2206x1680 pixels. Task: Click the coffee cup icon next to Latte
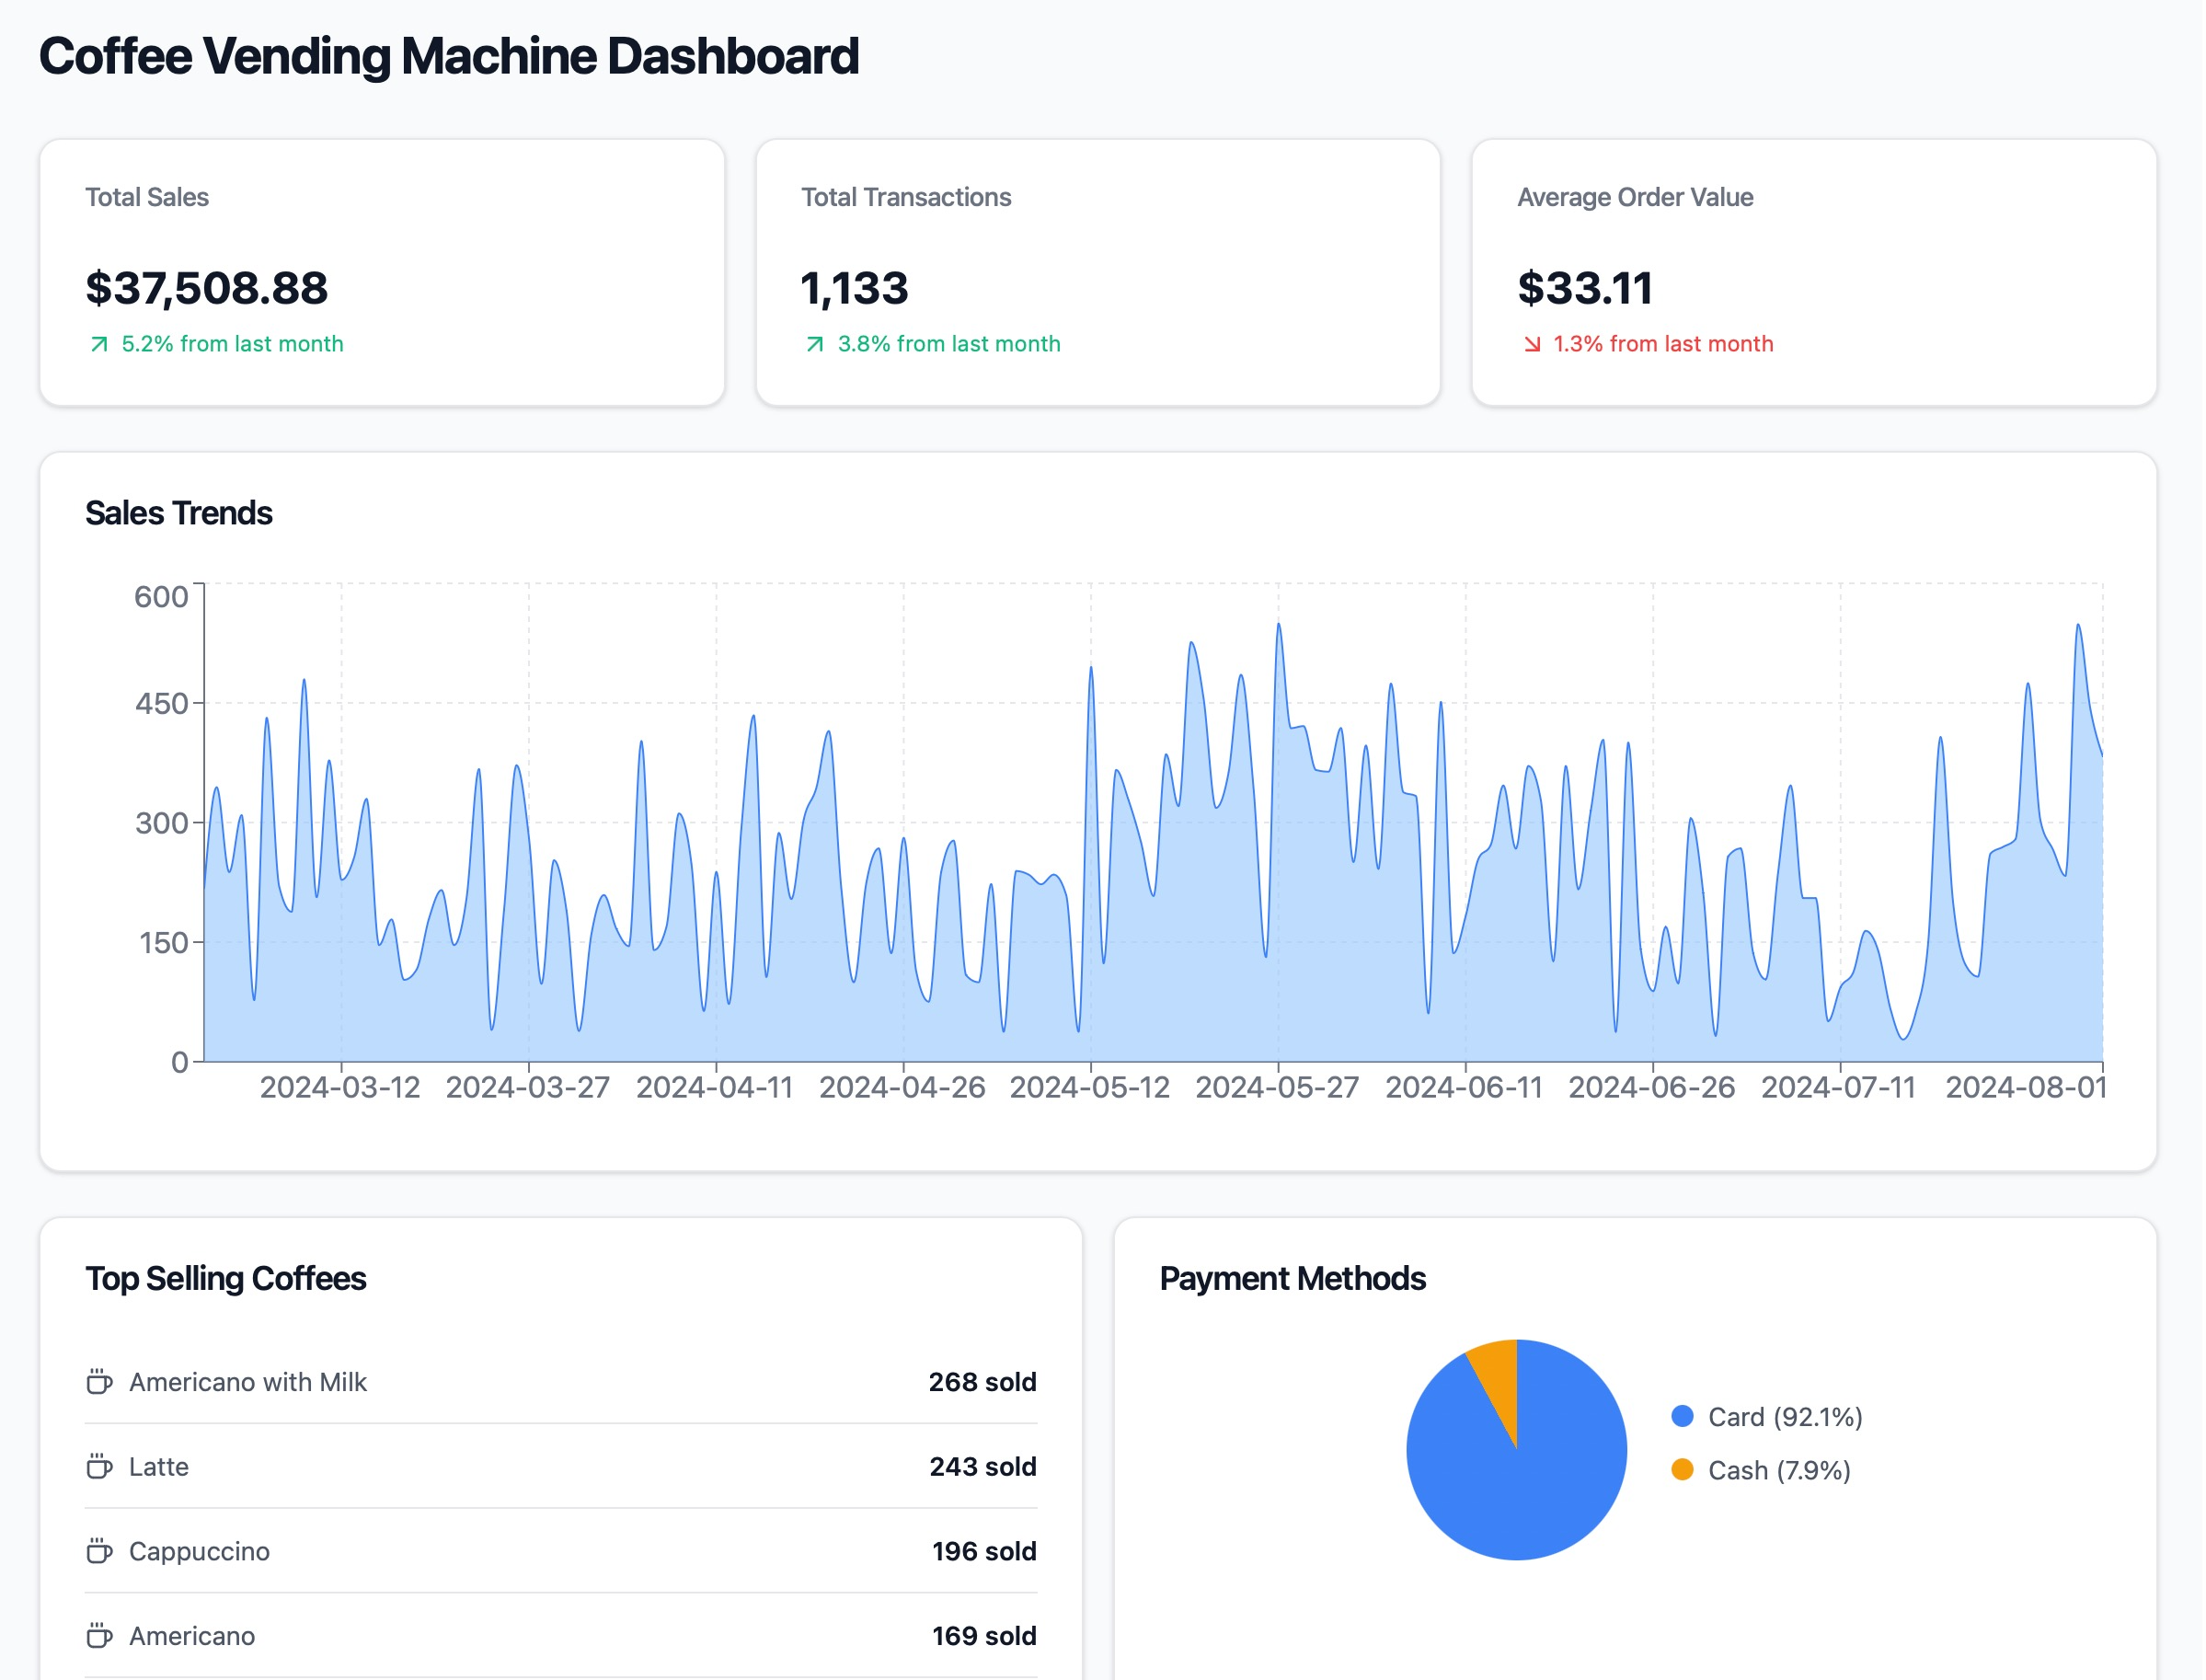coord(99,1467)
